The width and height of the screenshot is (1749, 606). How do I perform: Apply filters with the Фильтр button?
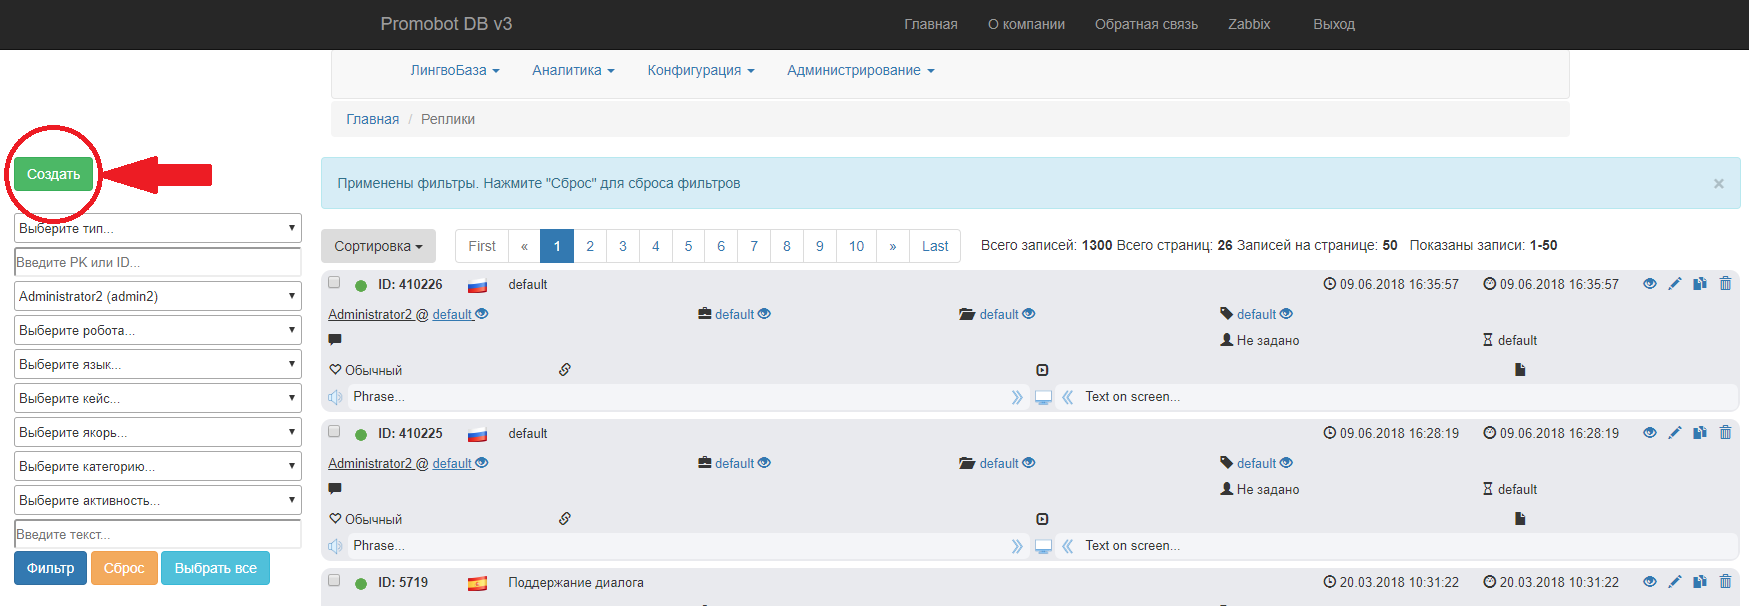[x=50, y=568]
